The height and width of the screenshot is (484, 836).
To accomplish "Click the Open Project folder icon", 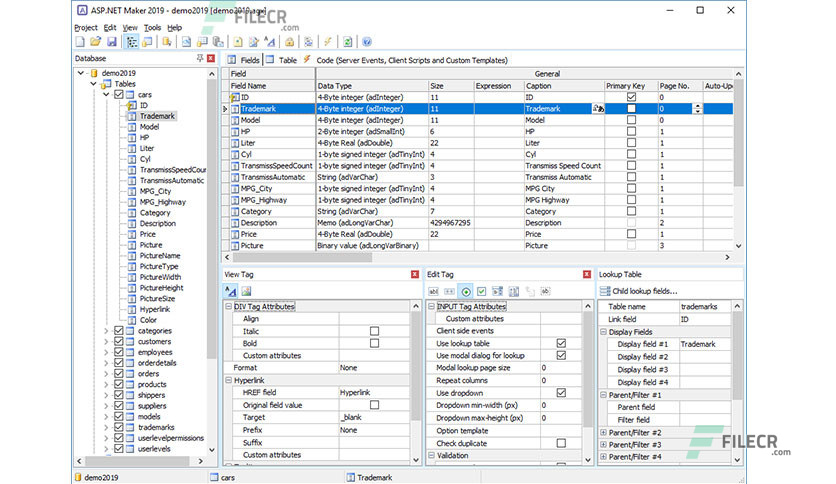I will point(95,42).
